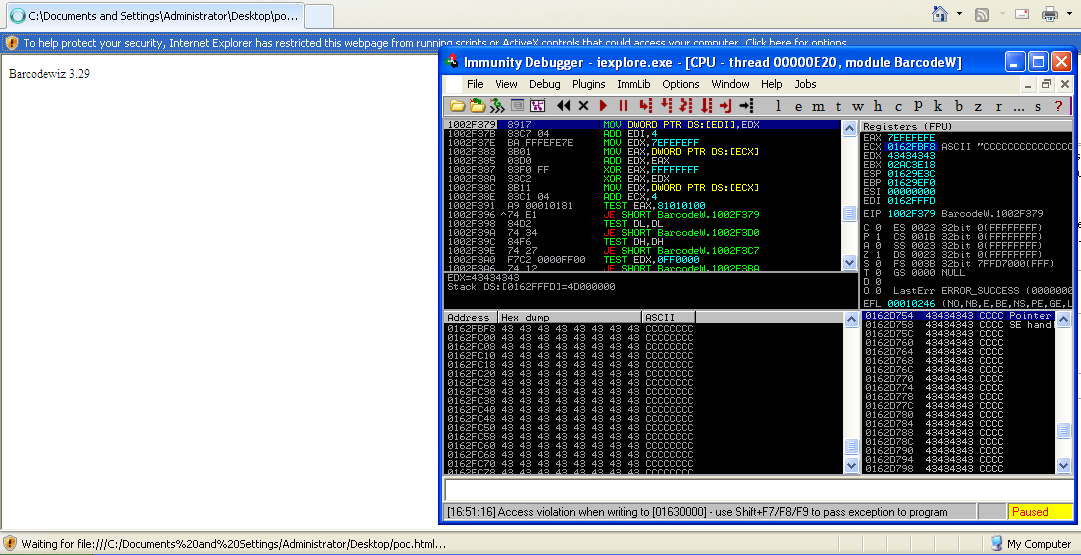Screen dimensions: 1081x555
Task: Open Threads window with 't' button
Action: [838, 106]
